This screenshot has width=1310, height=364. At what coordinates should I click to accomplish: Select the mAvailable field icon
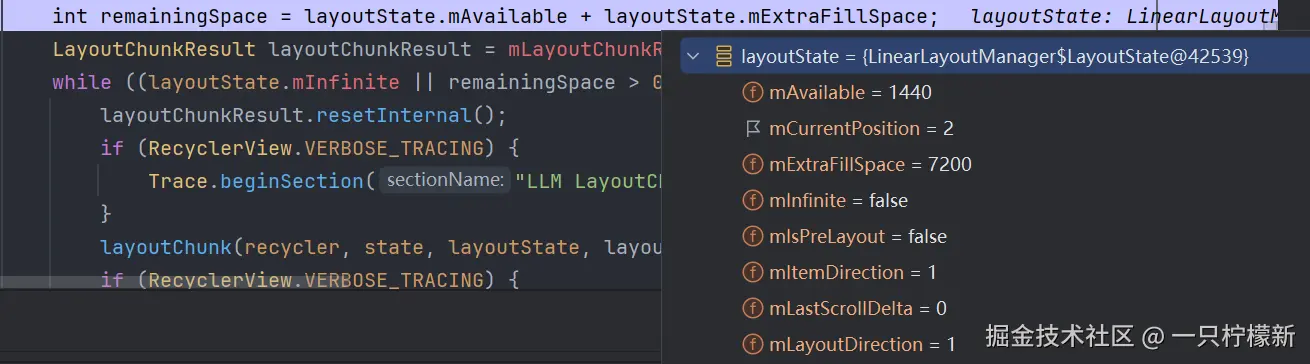click(x=752, y=93)
